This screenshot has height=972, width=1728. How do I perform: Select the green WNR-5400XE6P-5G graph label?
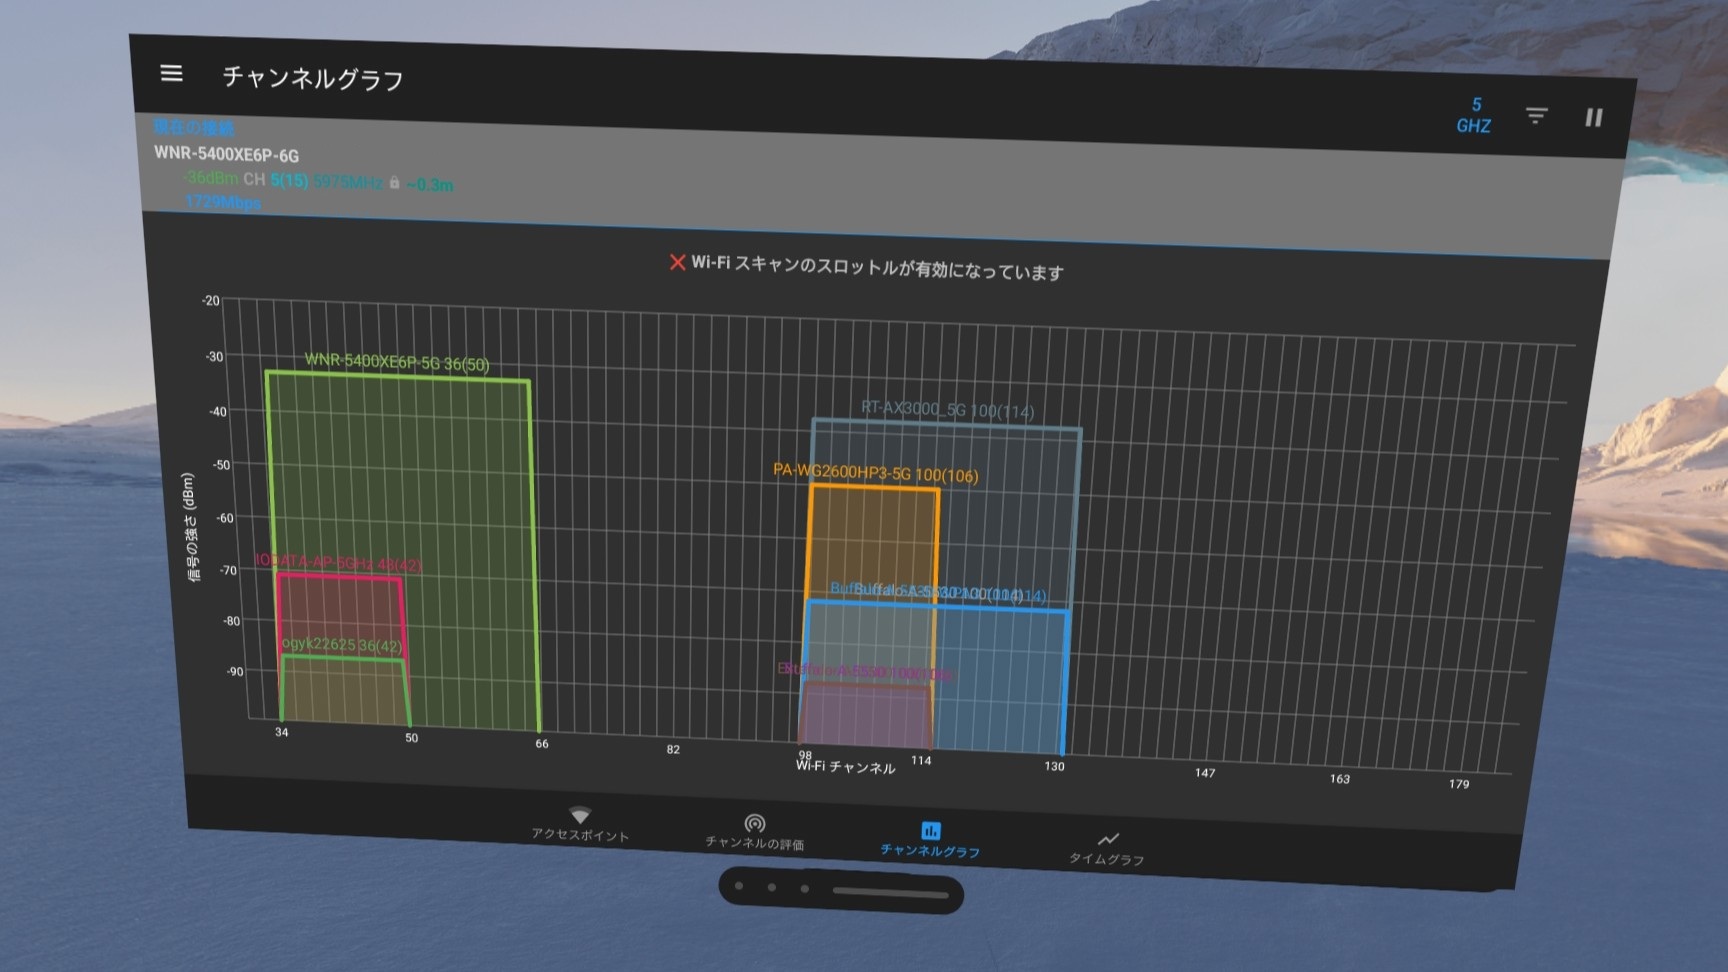point(397,362)
